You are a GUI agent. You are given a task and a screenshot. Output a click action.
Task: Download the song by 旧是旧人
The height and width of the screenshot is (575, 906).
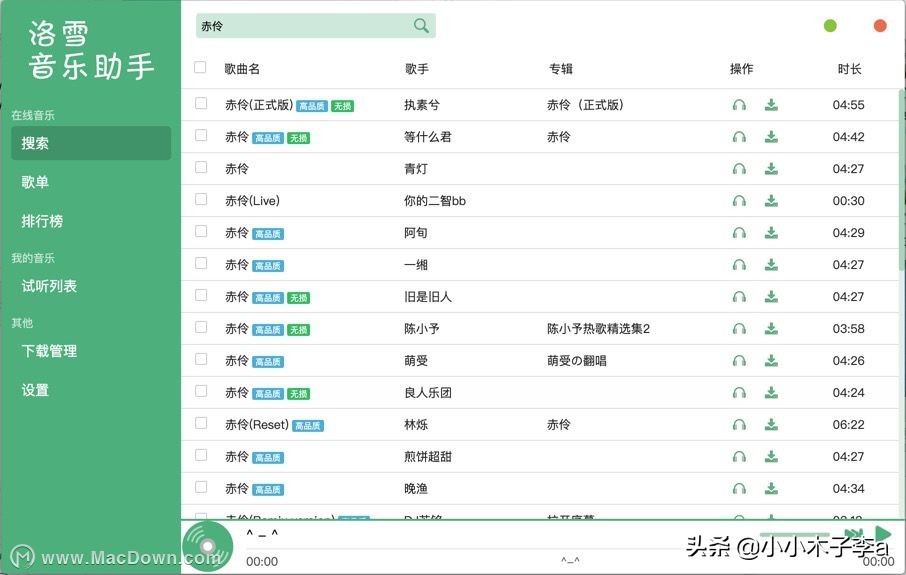point(771,297)
